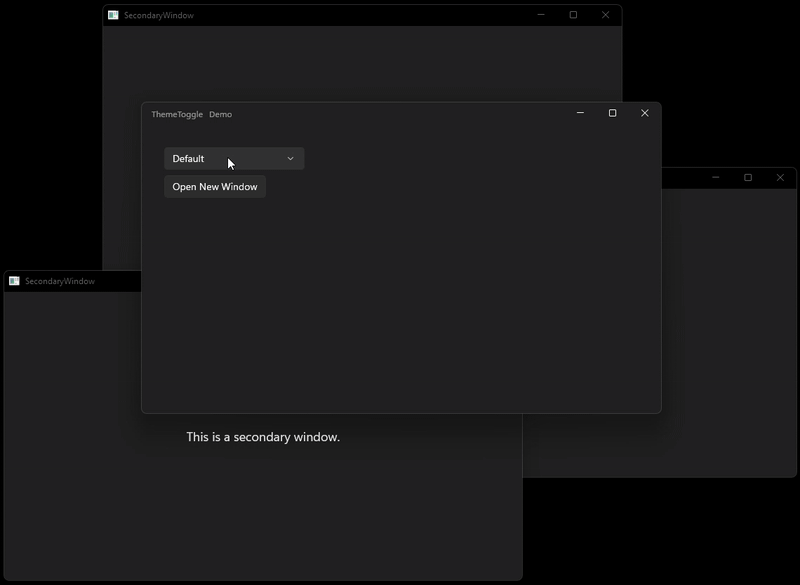Close the topmost SecondaryWindow
The width and height of the screenshot is (800, 585).
(x=604, y=15)
